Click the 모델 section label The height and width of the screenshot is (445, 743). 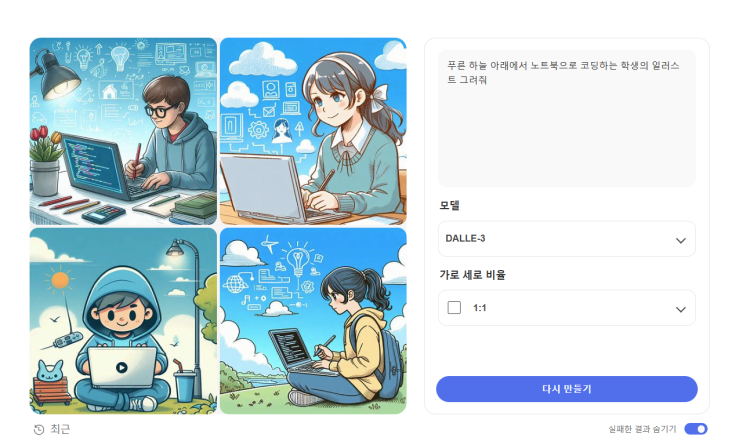449,205
